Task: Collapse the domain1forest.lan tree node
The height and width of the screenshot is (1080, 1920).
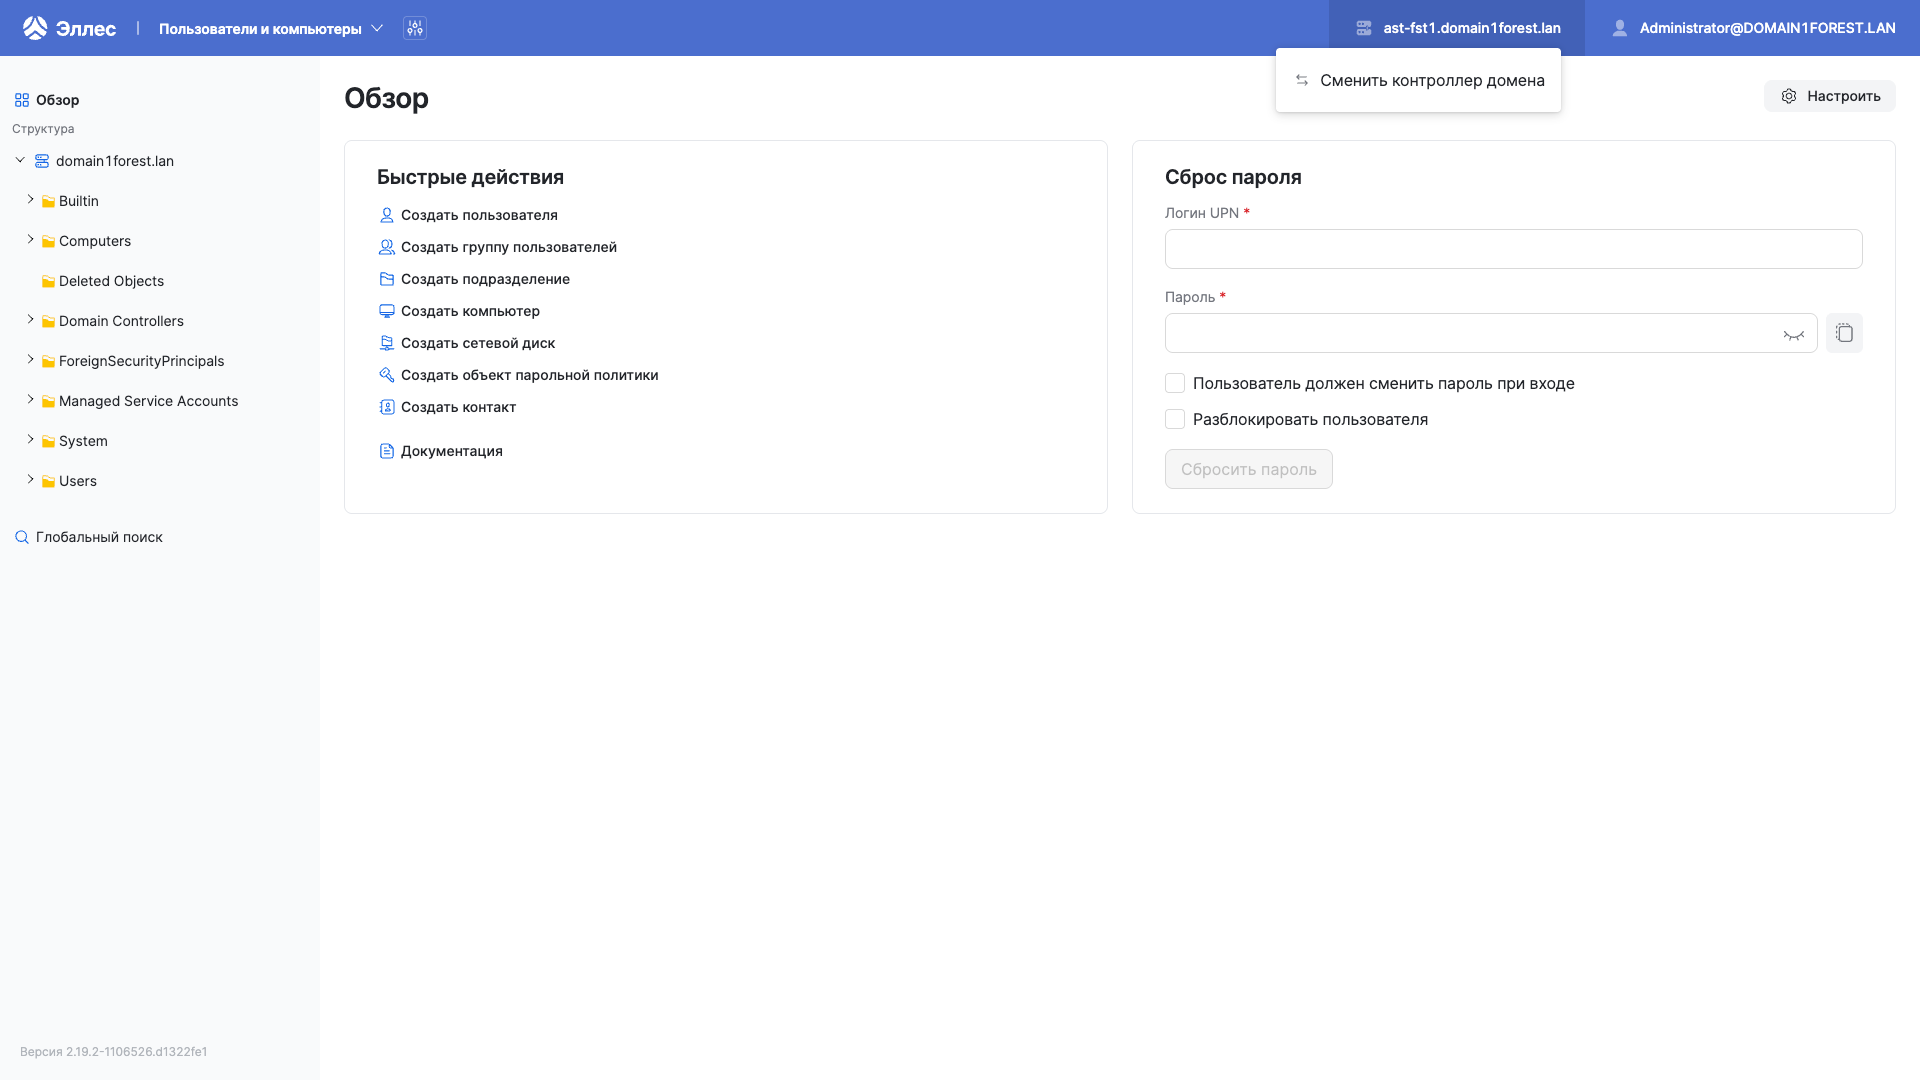Action: point(20,160)
